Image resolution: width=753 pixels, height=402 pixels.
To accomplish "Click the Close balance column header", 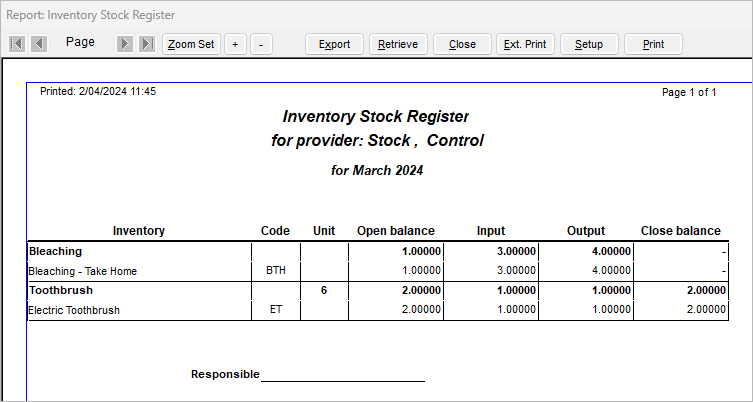I will 680,230.
